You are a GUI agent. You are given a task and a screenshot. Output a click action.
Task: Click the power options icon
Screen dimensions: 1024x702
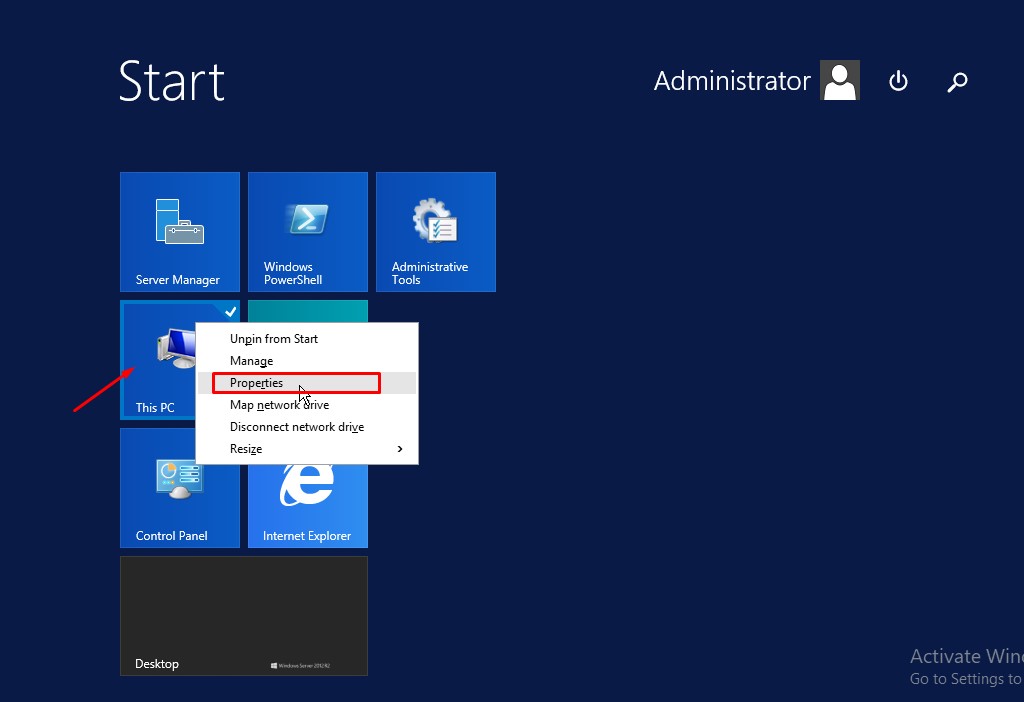pyautogui.click(x=899, y=81)
